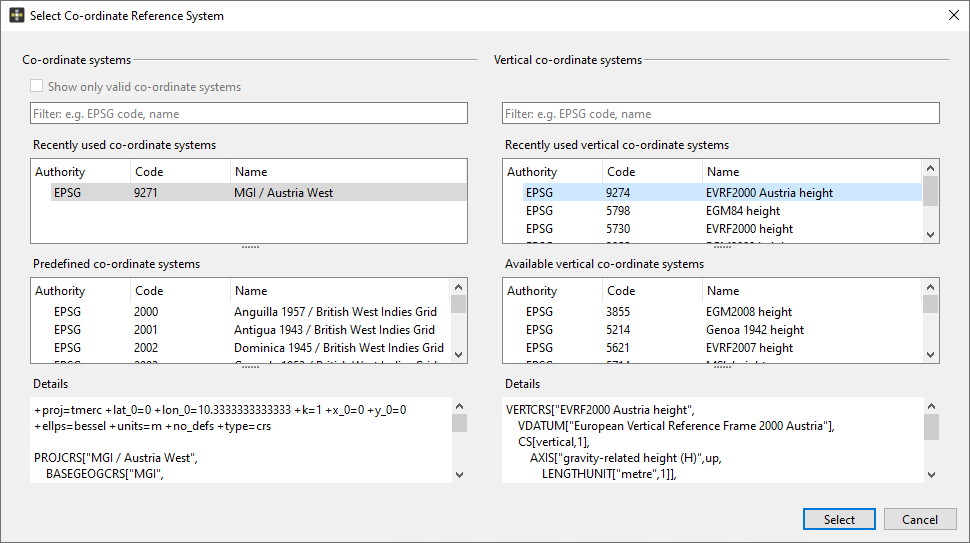970x543 pixels.
Task: Select EGM2008 height available vertical system
Action: coord(722,312)
